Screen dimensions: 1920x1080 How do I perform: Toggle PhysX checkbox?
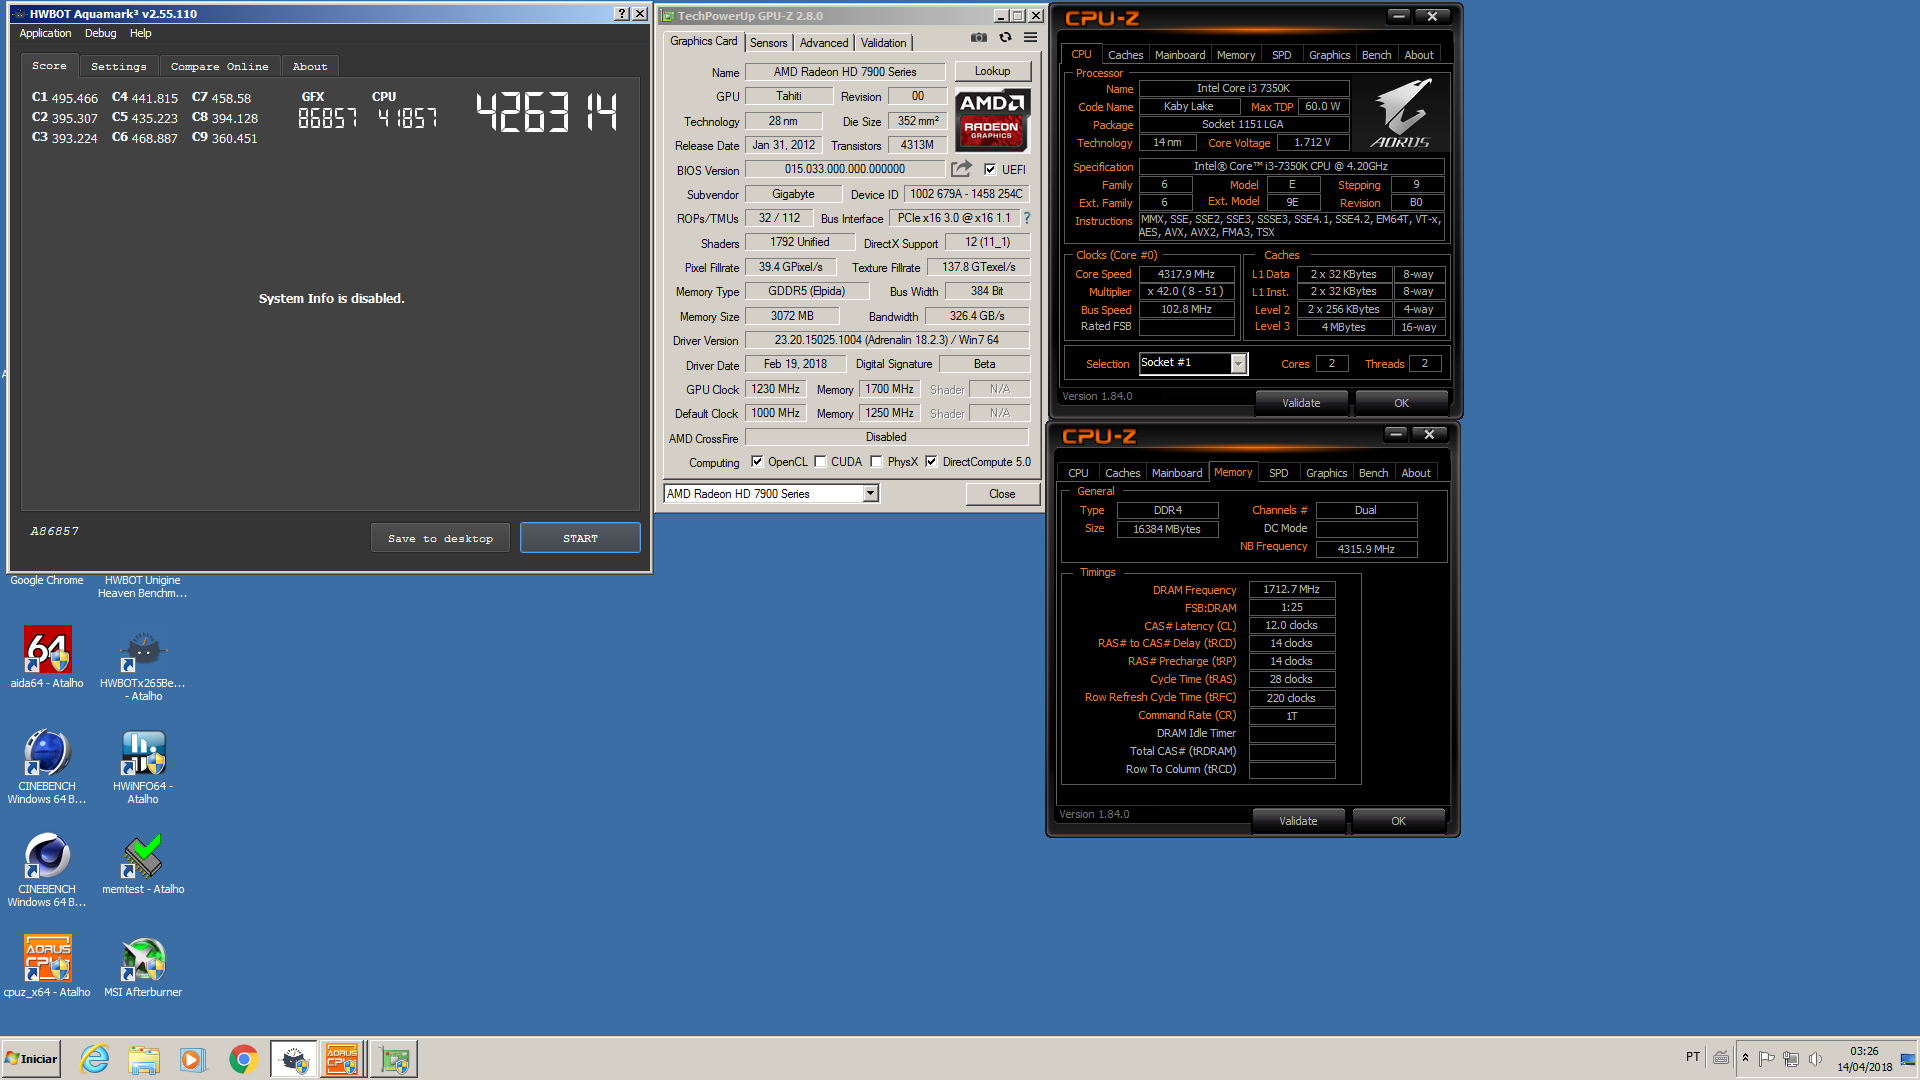tap(876, 462)
